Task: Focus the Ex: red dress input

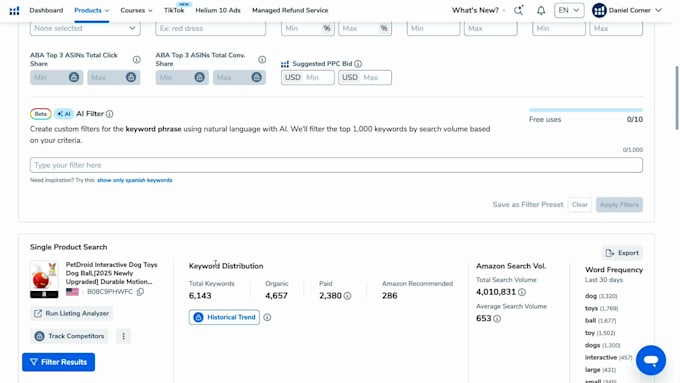Action: tap(211, 28)
